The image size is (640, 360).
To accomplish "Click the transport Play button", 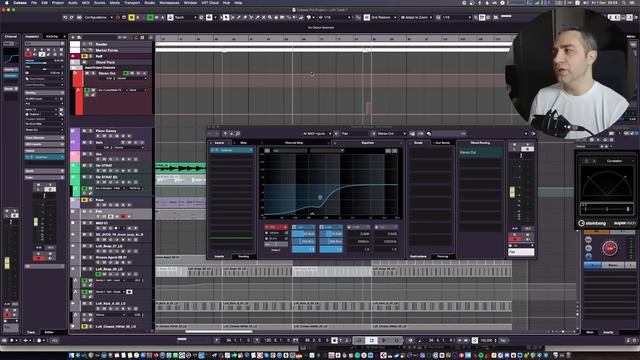I will (384, 340).
